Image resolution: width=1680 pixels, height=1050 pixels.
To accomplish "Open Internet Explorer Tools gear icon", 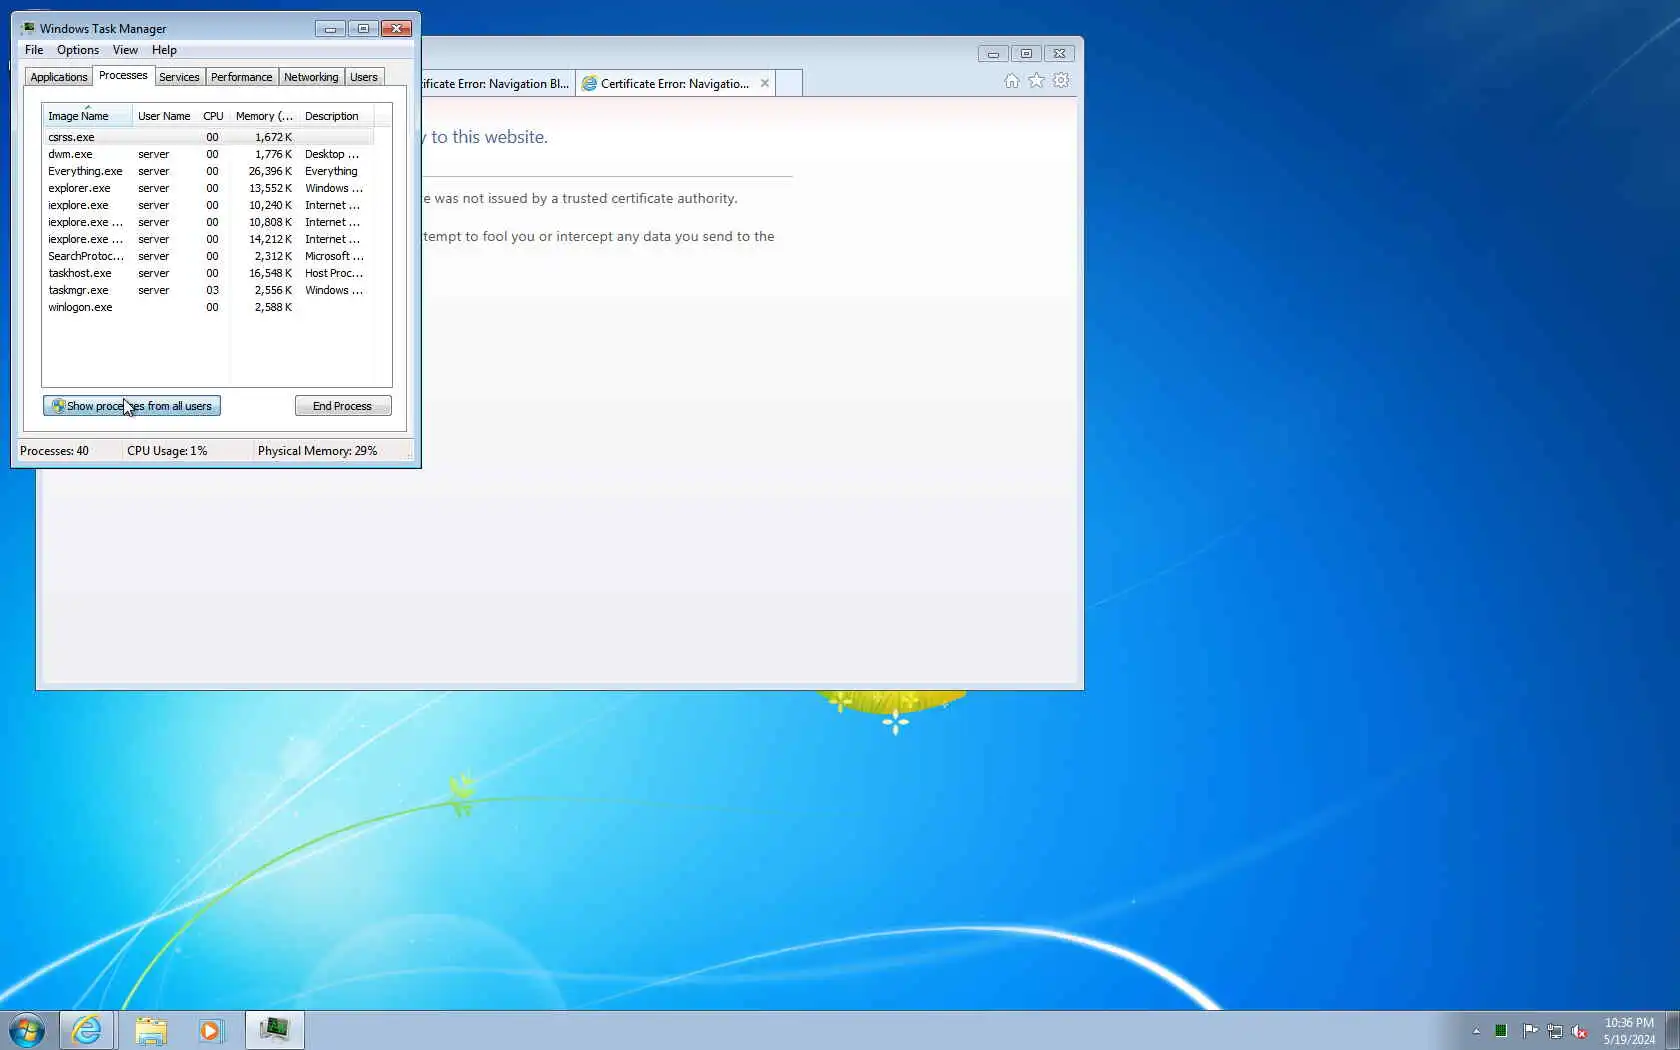I will 1061,81.
